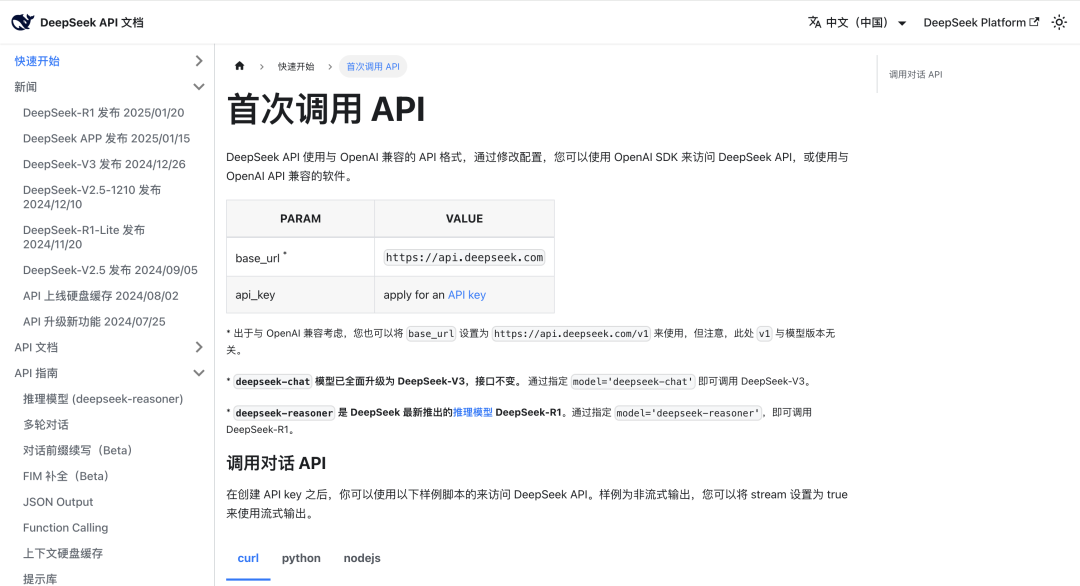This screenshot has width=1080, height=586.
Task: Click the 首次调用 API breadcrumb pill
Action: coord(373,67)
